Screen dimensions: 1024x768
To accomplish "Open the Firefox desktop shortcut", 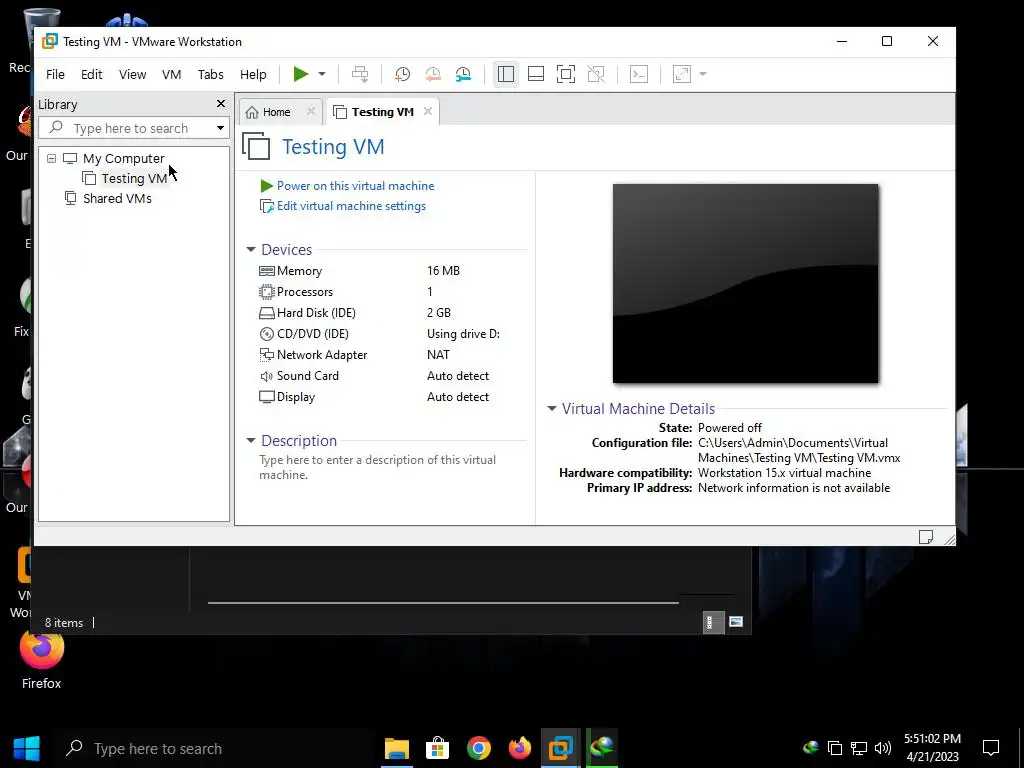I will 41,660.
